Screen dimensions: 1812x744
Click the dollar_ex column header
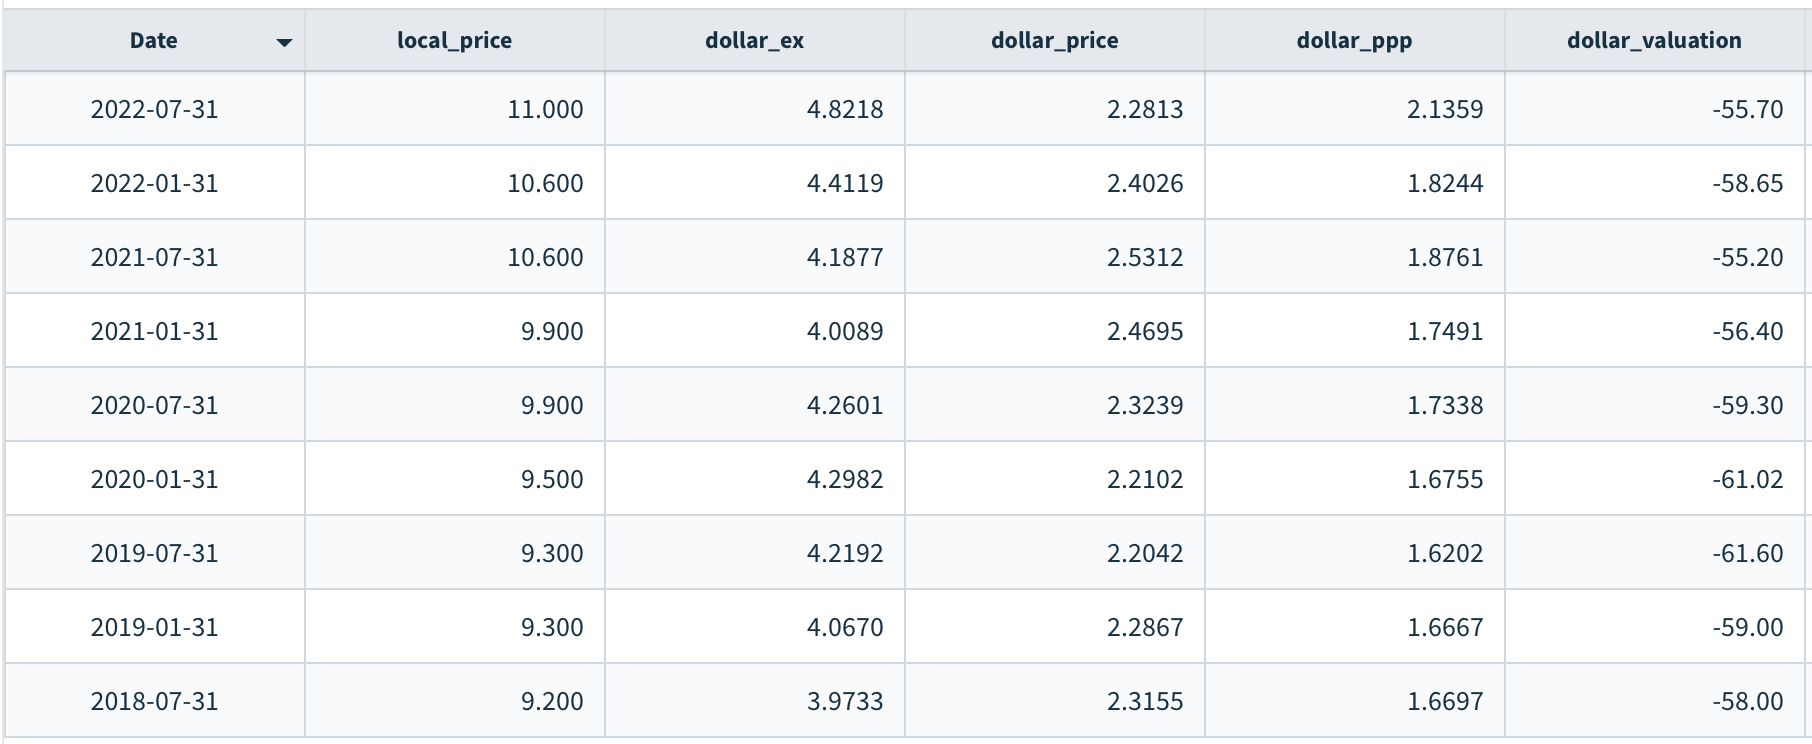tap(754, 41)
